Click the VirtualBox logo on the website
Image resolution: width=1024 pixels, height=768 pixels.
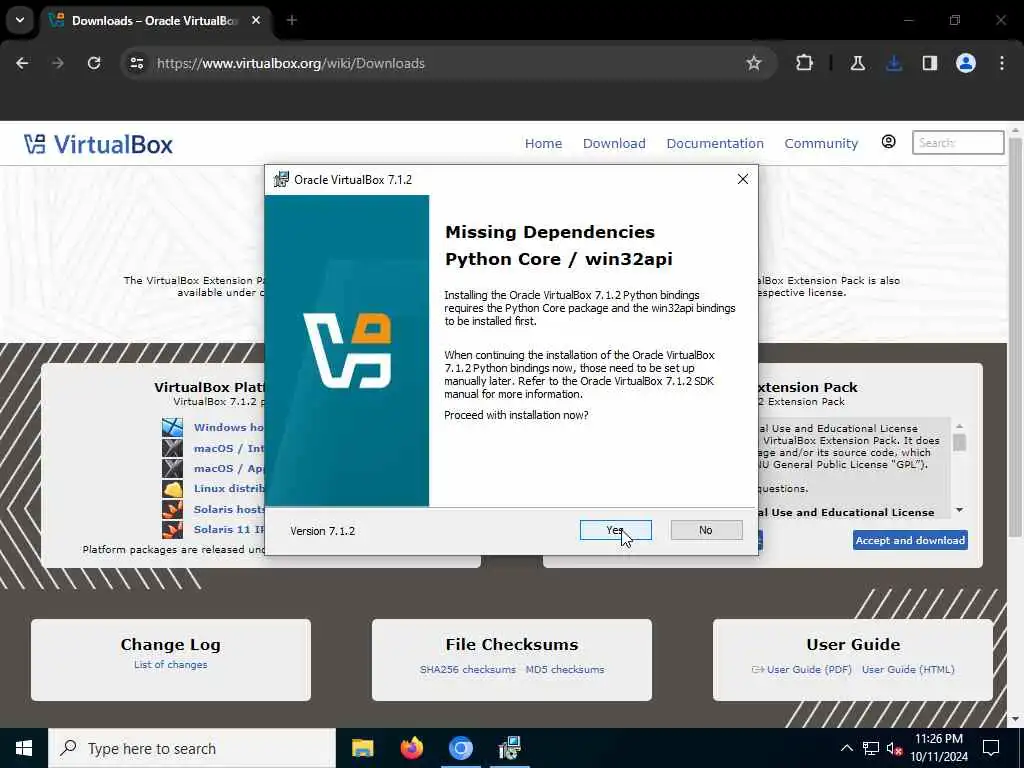click(98, 144)
